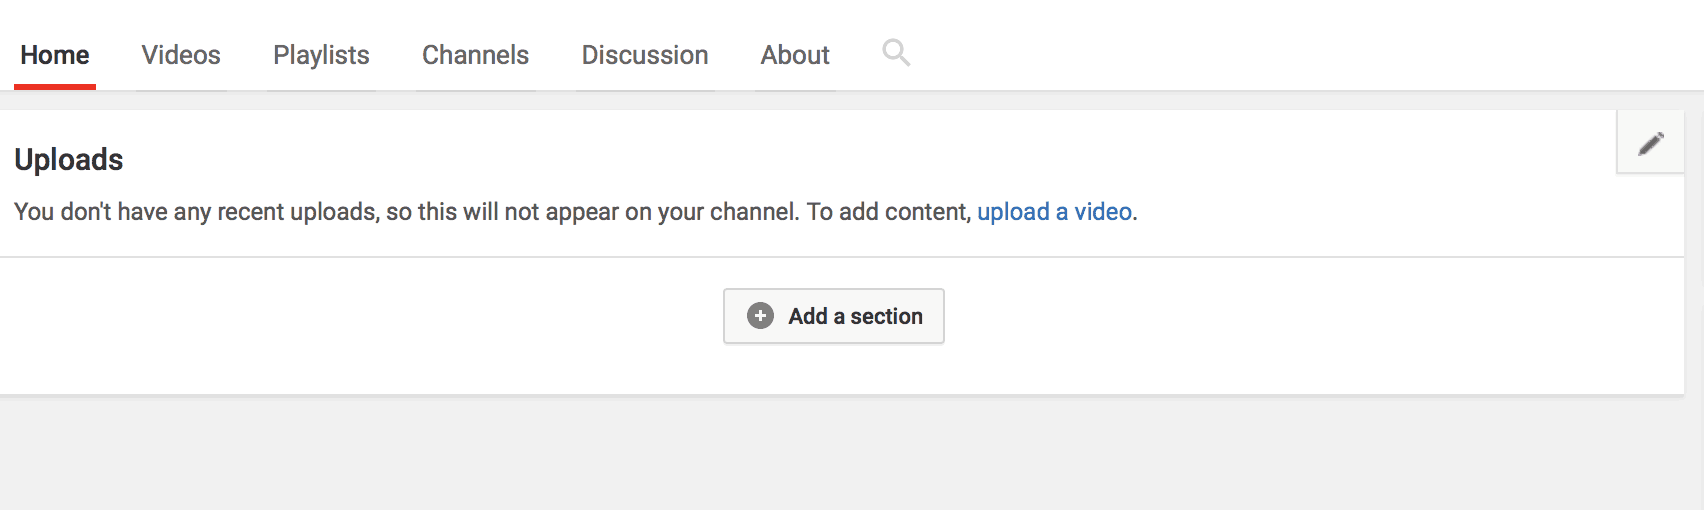Viewport: 1704px width, 510px height.
Task: Open the About tab
Action: pos(795,55)
